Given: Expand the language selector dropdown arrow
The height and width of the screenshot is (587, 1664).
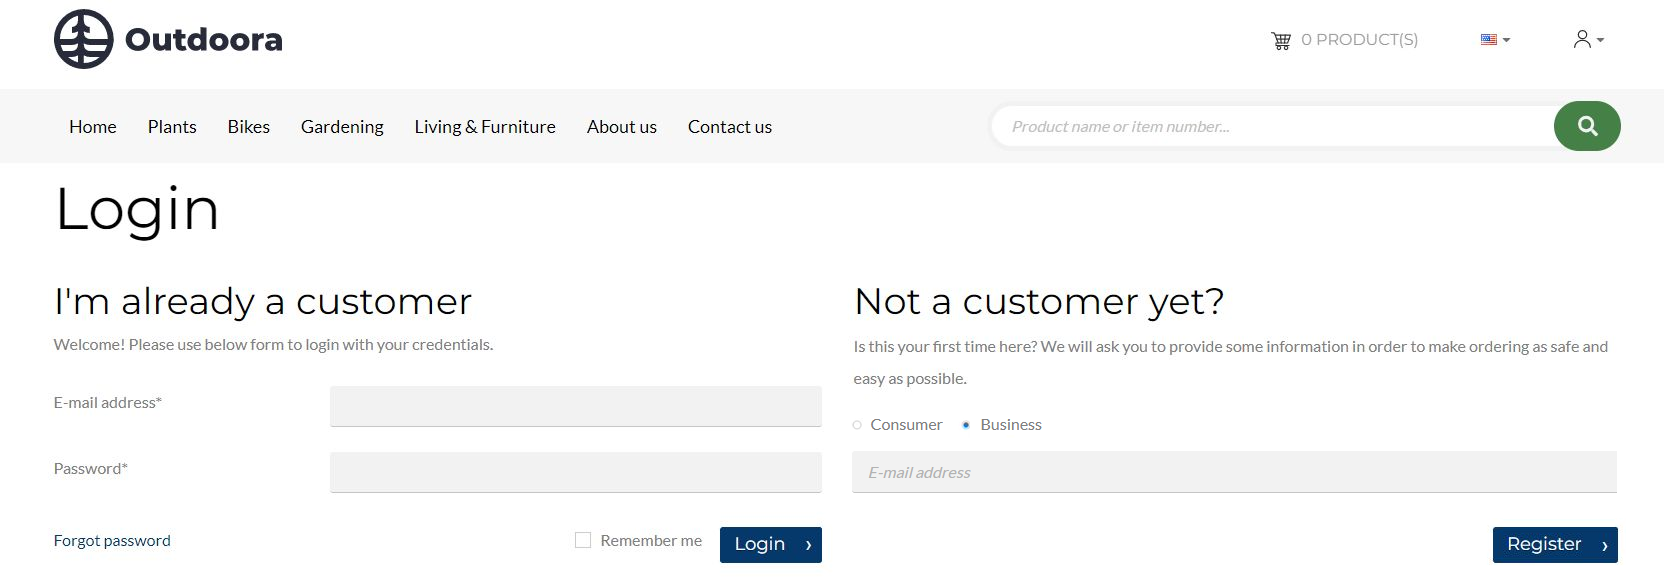Looking at the screenshot, I should tap(1507, 40).
